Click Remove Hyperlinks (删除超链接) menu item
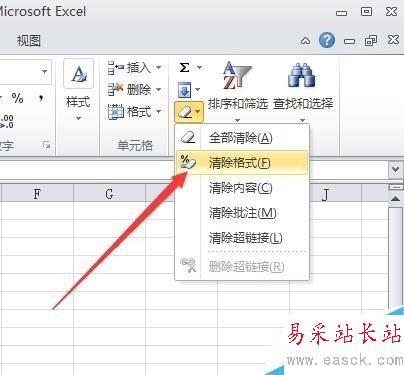Viewport: 404px width, 375px height. click(x=242, y=266)
